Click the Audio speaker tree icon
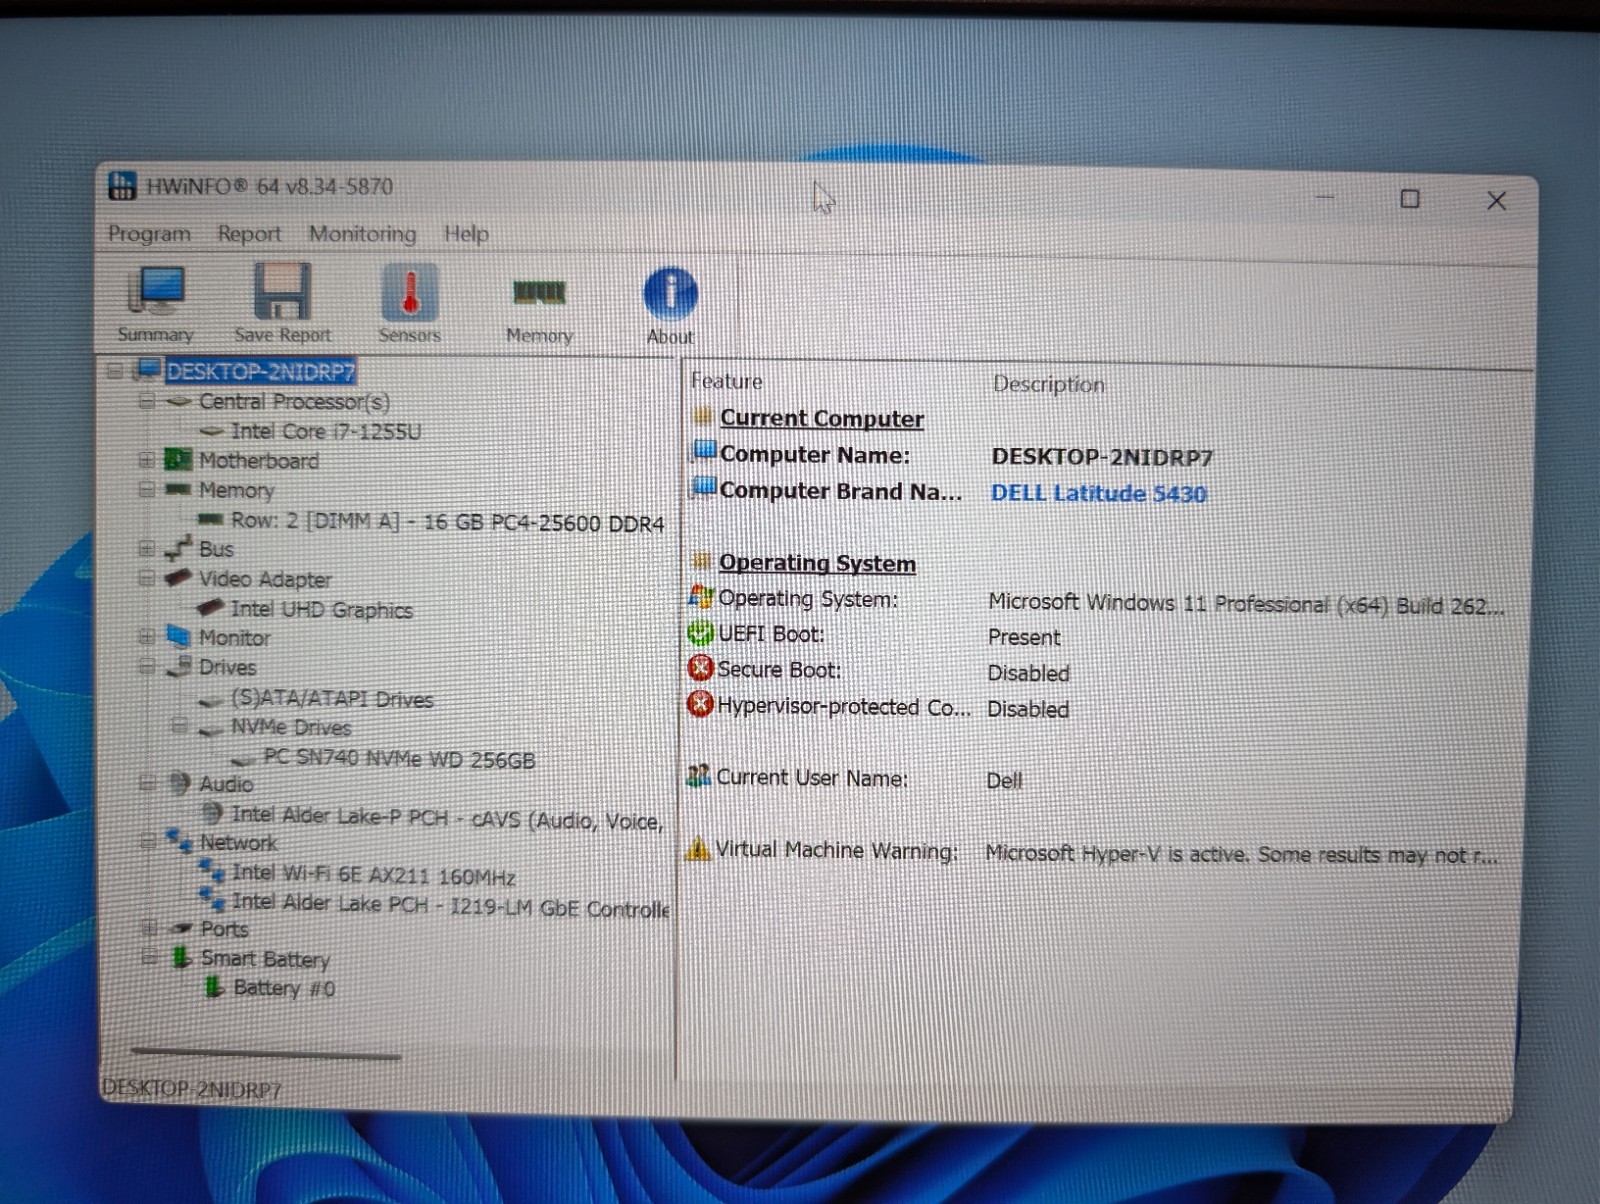1600x1204 pixels. (x=180, y=783)
